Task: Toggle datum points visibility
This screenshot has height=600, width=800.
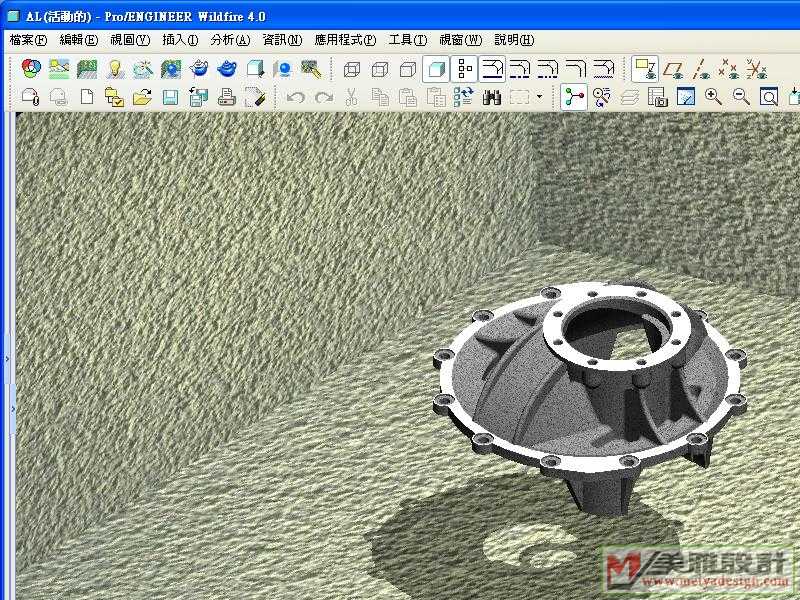Action: pyautogui.click(x=730, y=69)
